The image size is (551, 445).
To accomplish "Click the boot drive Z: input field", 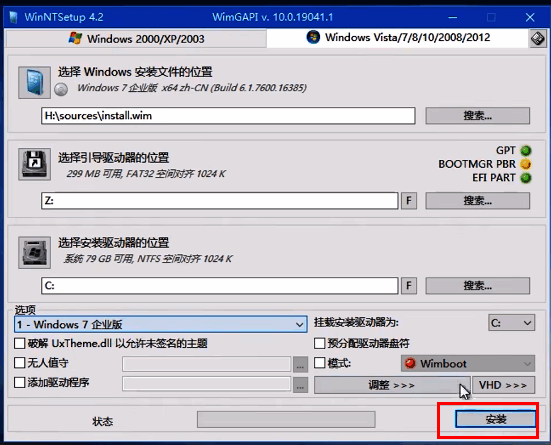I will [x=220, y=201].
